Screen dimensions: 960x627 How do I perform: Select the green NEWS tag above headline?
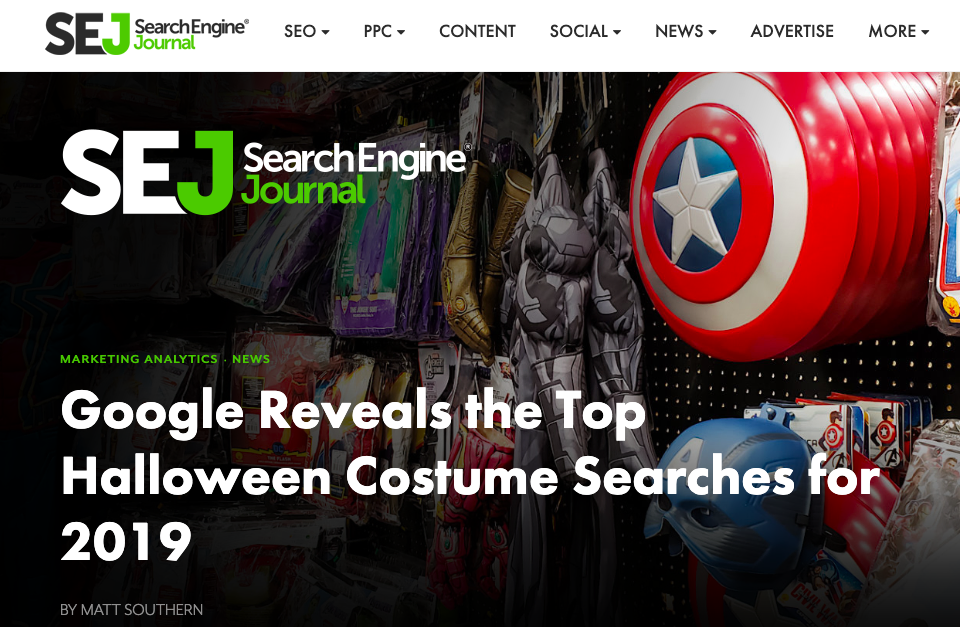251,359
